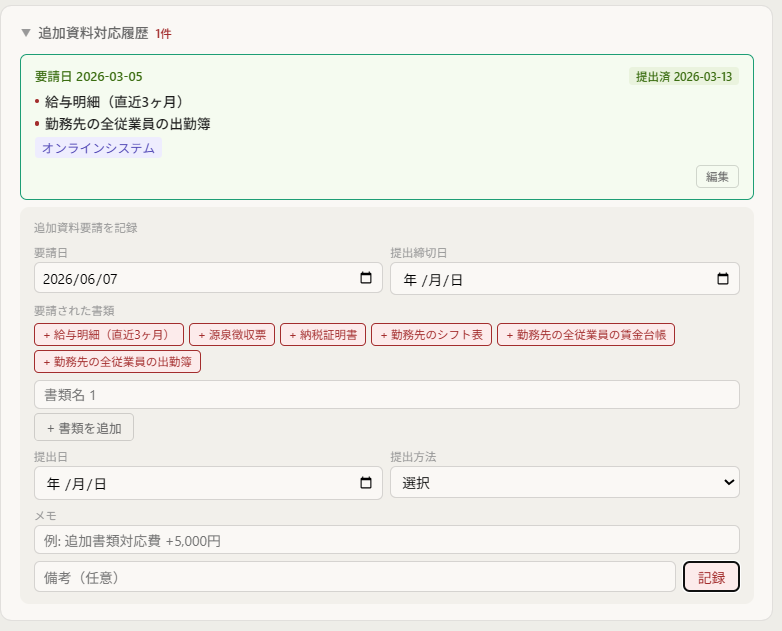Add chip 勤務先の全従業員の賃金台帳

coord(586,335)
